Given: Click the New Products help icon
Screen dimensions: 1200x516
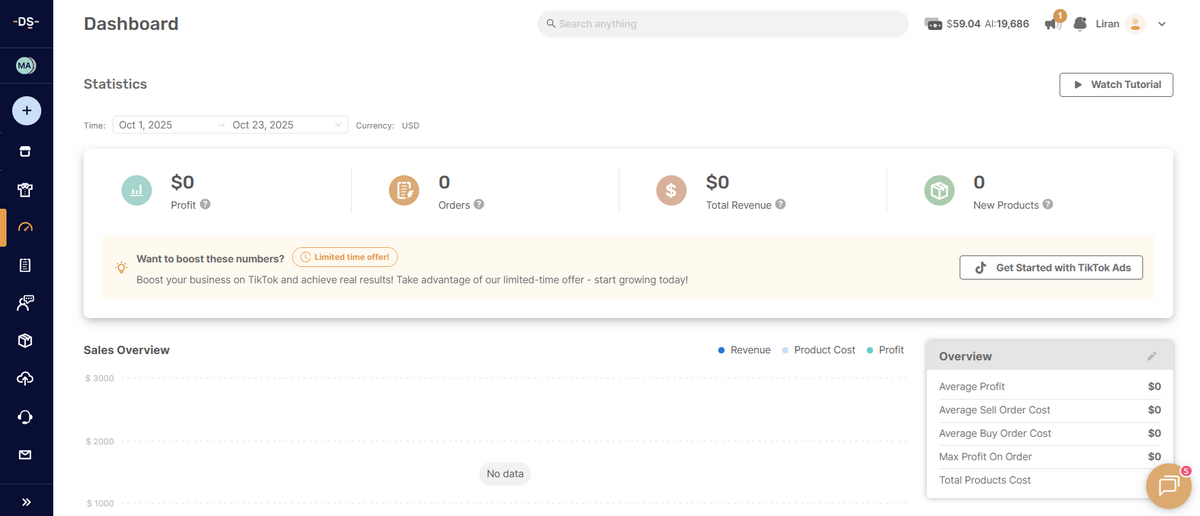Looking at the screenshot, I should tap(1048, 204).
